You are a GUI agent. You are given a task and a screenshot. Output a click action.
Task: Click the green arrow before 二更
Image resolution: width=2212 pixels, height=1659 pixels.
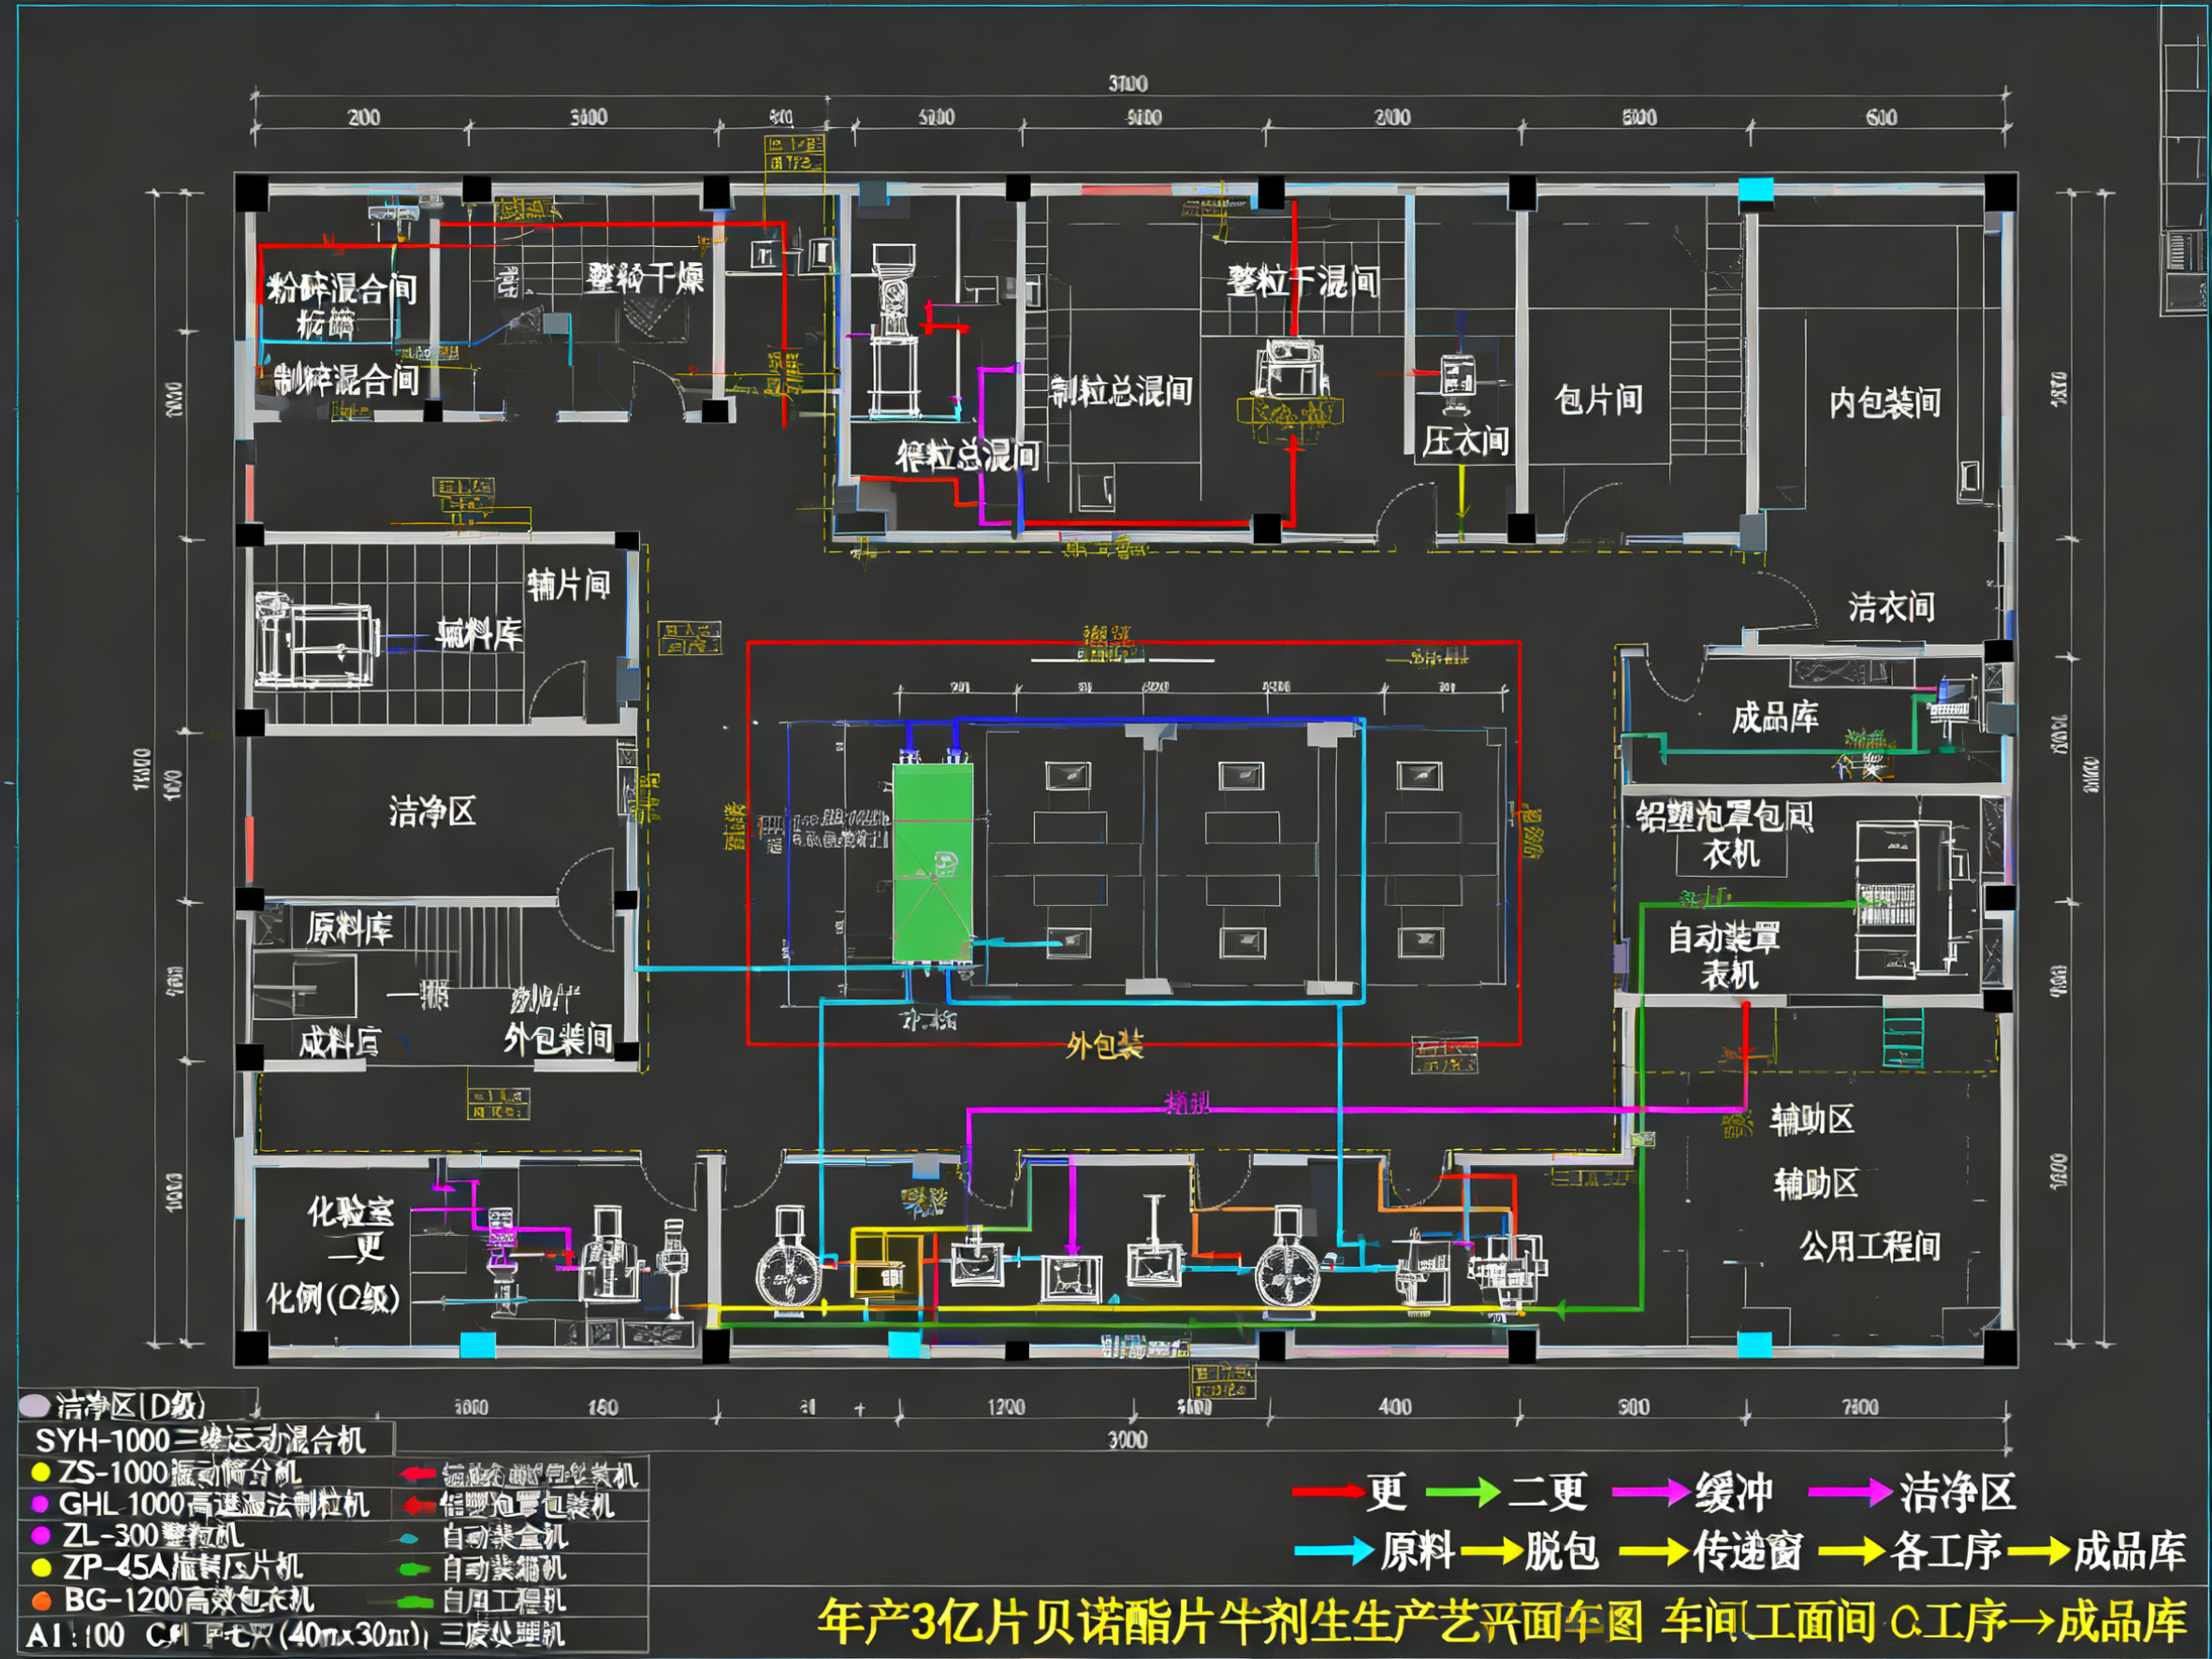pyautogui.click(x=1463, y=1492)
